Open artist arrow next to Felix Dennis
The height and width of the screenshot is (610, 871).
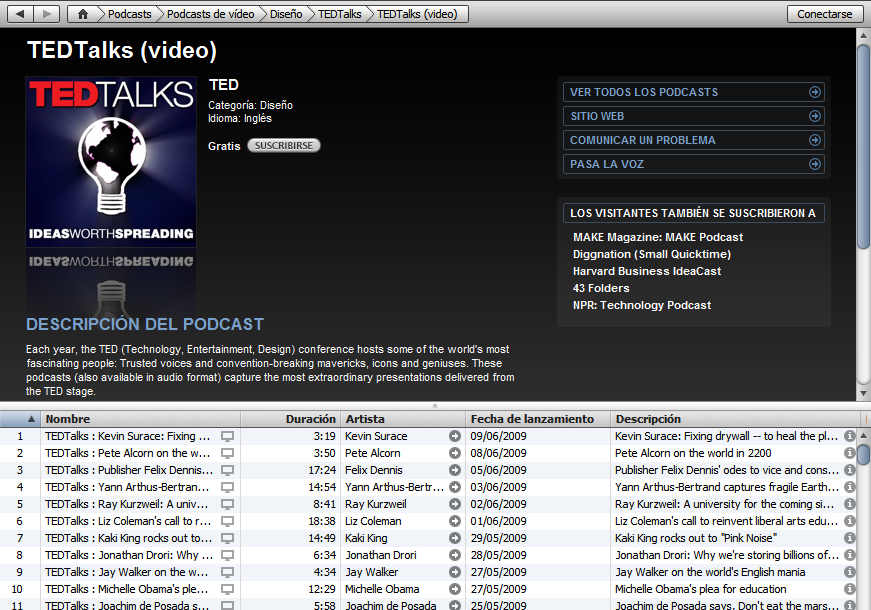(455, 470)
